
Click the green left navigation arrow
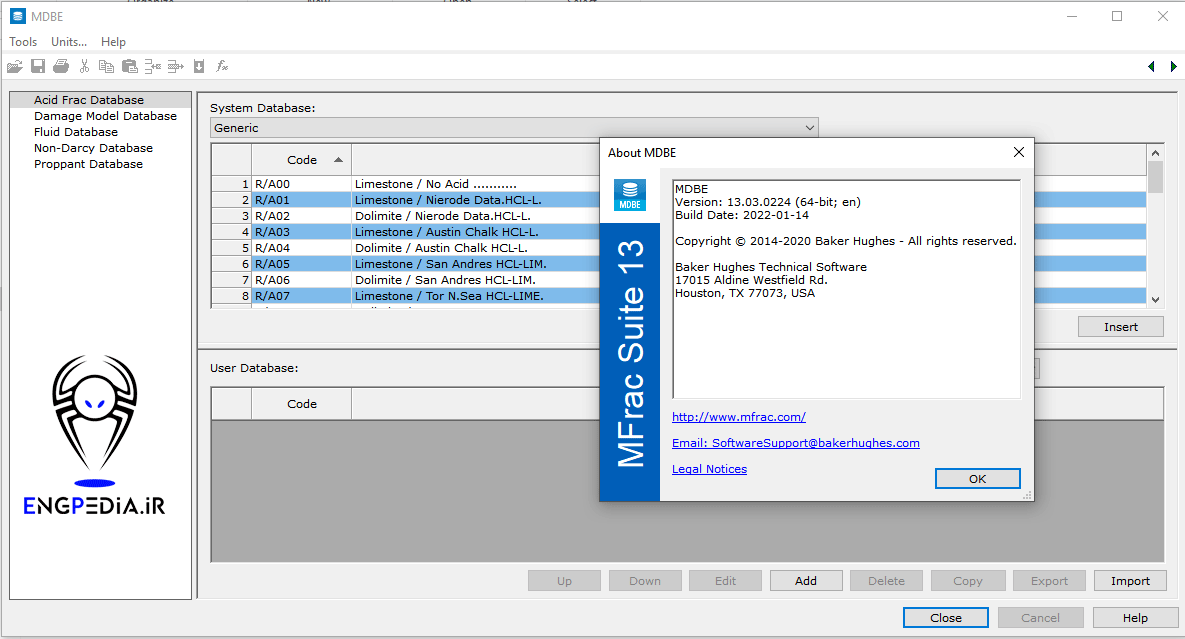click(1151, 66)
